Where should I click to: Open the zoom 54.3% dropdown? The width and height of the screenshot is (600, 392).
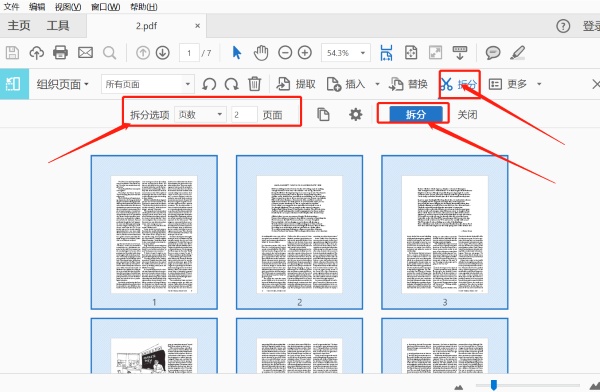click(x=346, y=53)
